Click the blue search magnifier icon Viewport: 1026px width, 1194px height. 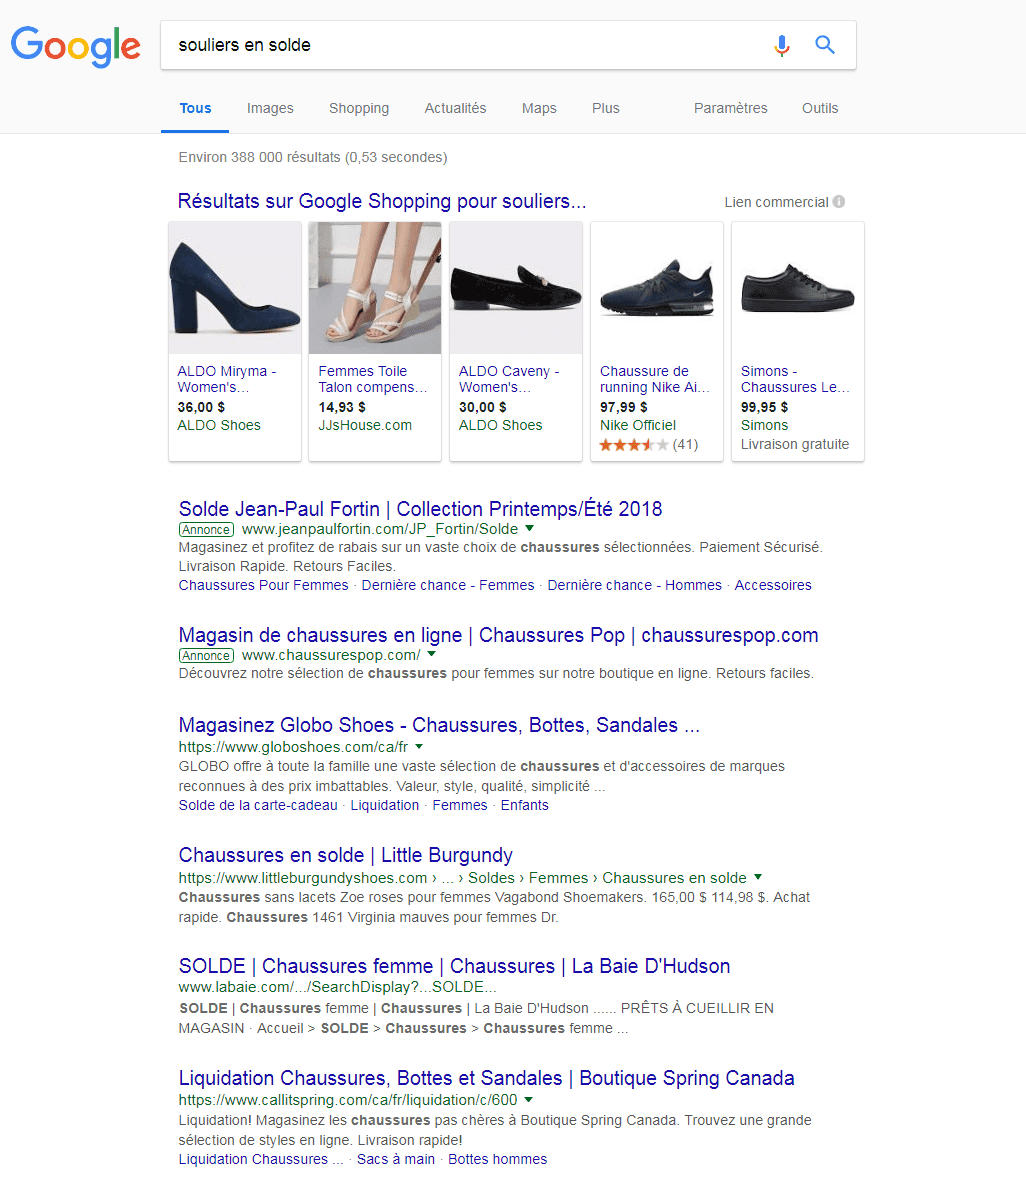825,45
